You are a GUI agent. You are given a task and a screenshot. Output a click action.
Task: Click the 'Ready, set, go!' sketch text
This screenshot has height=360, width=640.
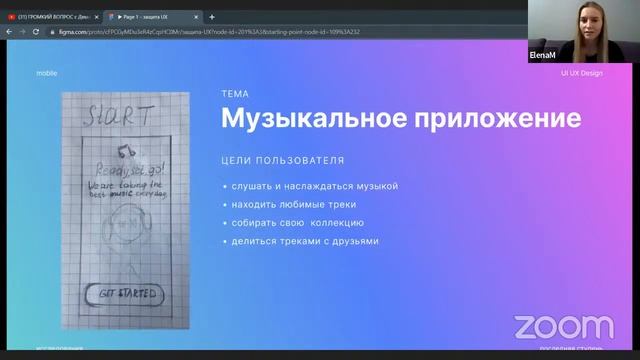130,169
